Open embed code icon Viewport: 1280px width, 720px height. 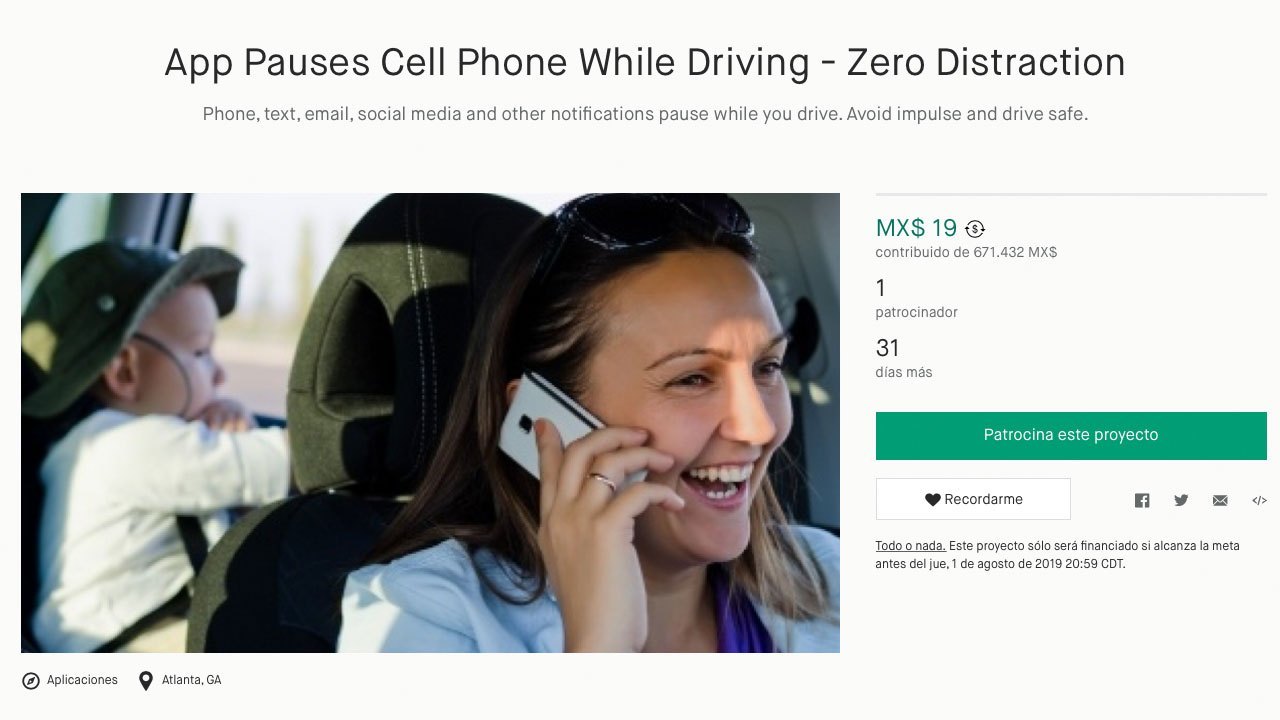1259,501
